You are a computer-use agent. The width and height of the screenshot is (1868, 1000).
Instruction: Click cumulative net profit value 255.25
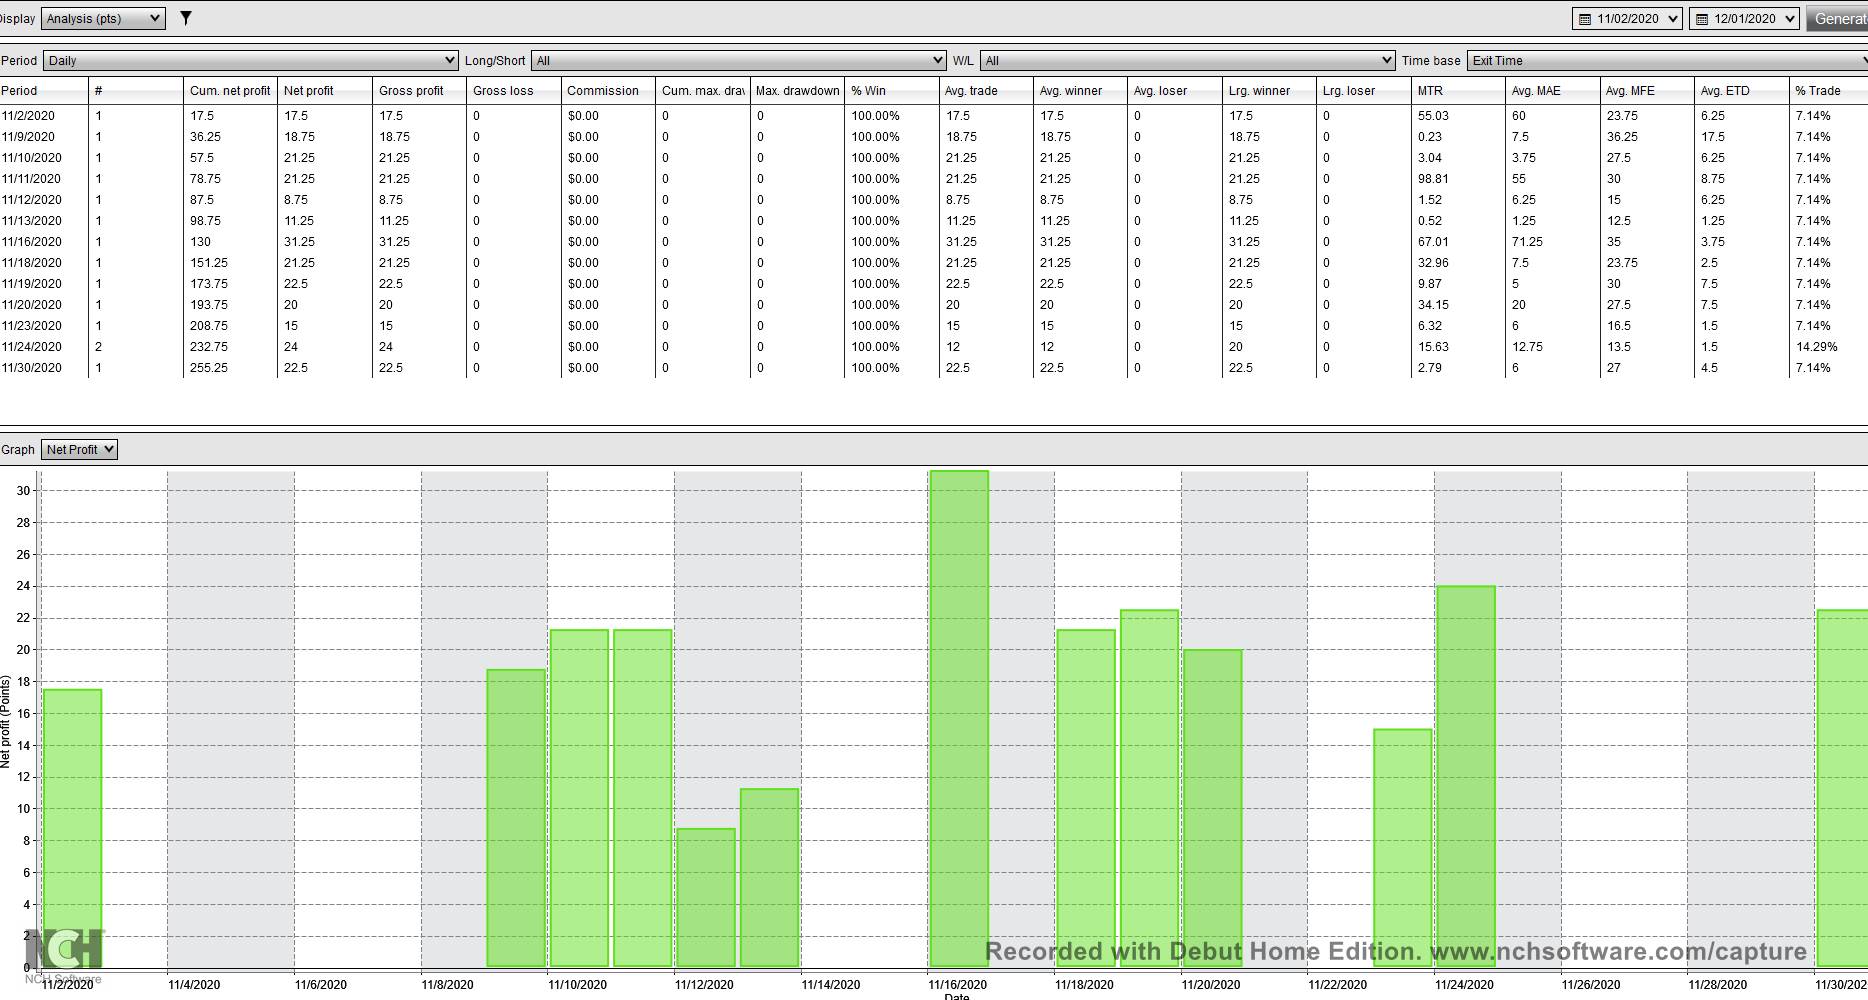[209, 368]
